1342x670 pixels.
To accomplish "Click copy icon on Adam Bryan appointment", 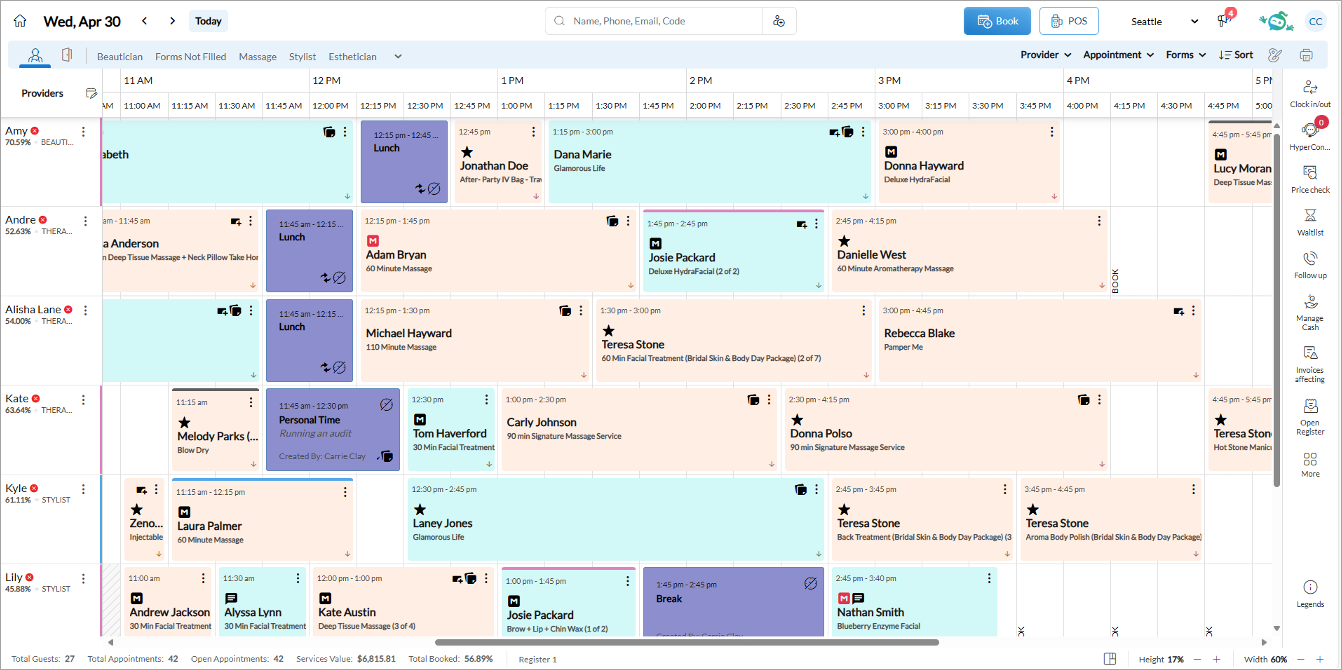I will [x=612, y=221].
